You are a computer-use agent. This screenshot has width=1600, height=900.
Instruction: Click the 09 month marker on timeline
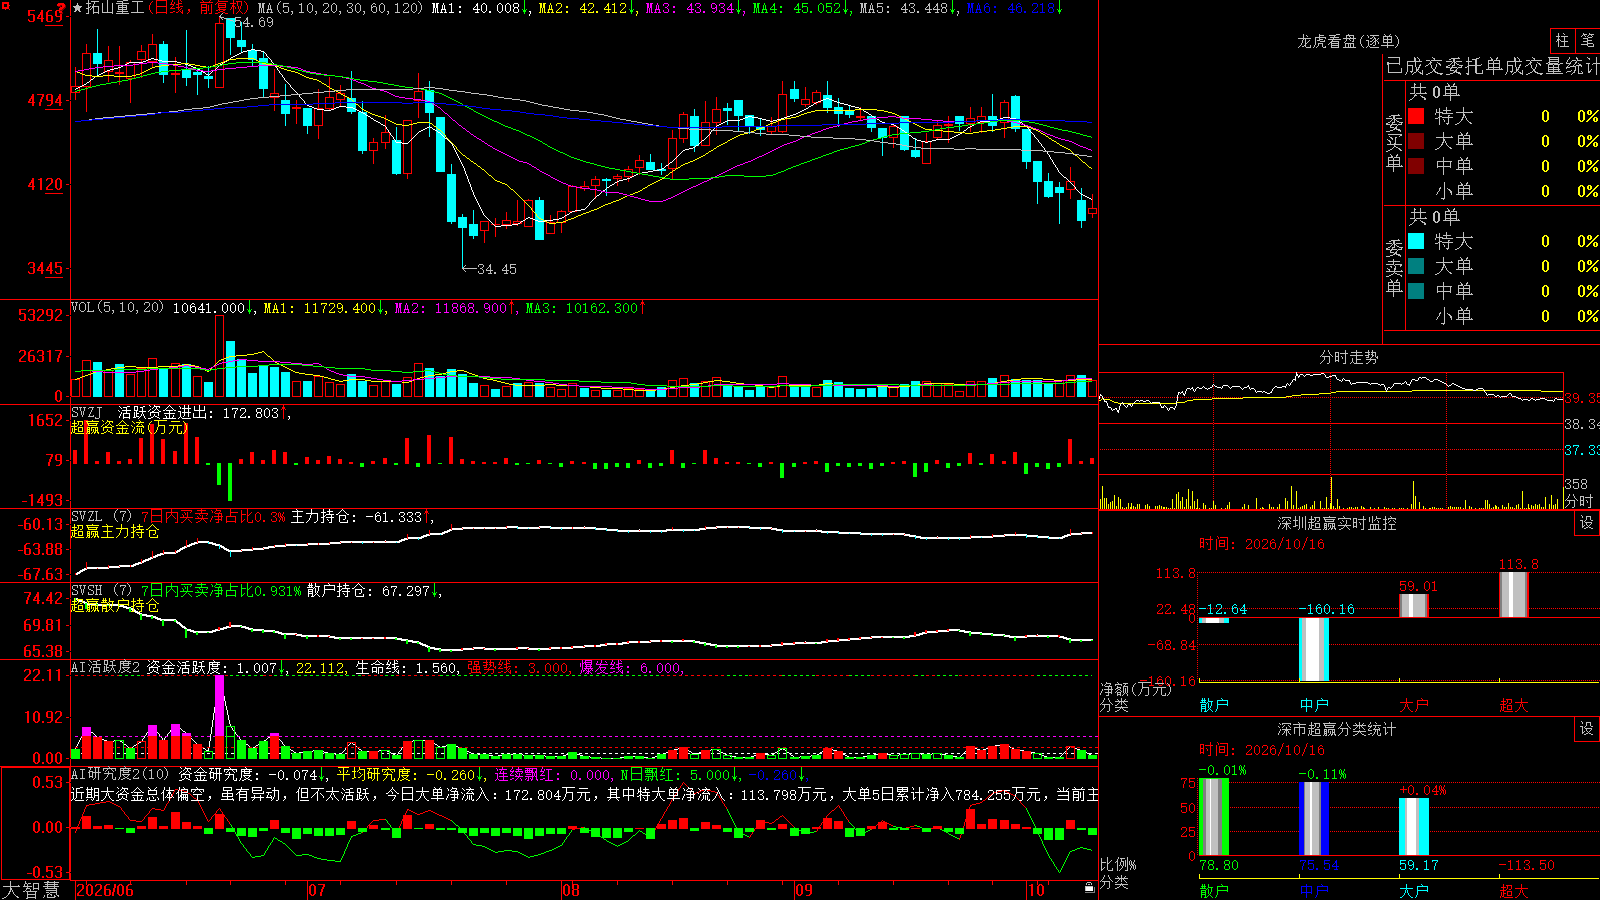(x=804, y=890)
